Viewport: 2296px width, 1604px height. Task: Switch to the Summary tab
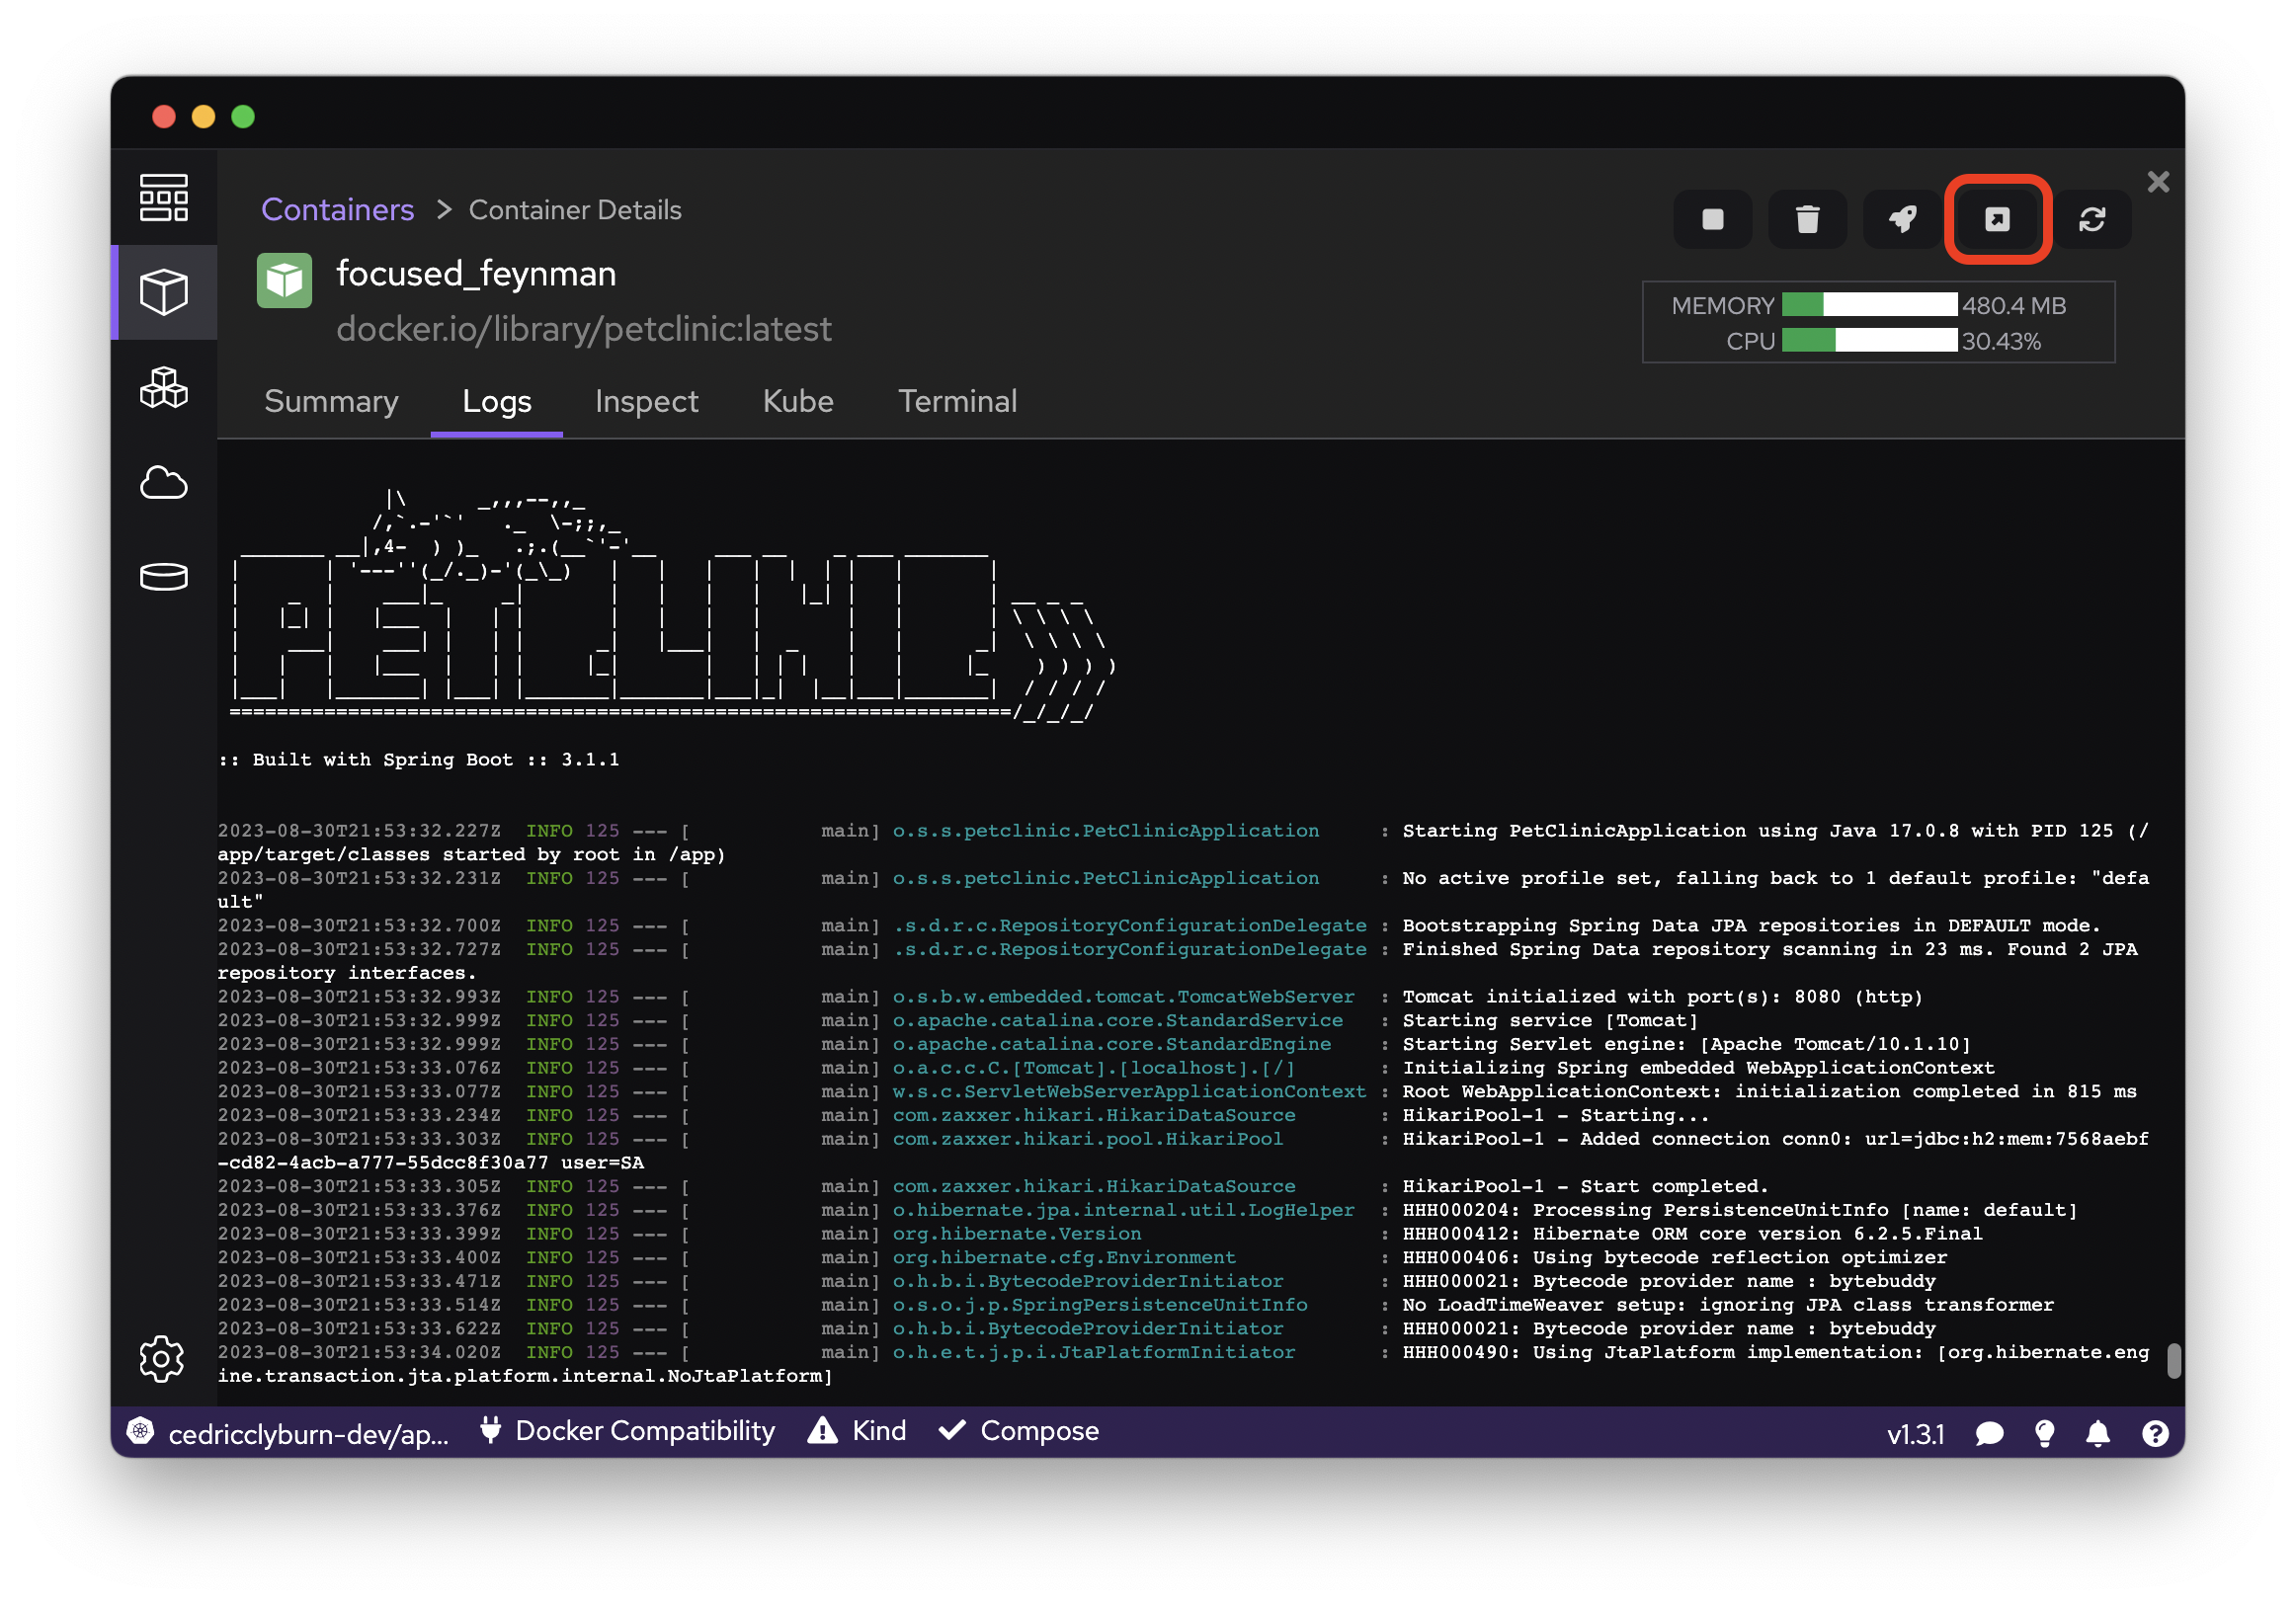pyautogui.click(x=331, y=401)
